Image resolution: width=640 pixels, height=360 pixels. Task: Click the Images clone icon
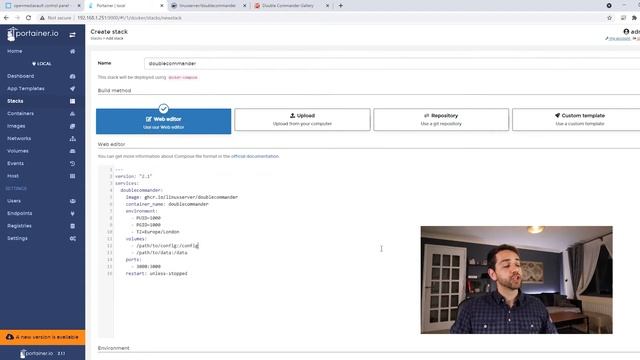pyautogui.click(x=72, y=126)
